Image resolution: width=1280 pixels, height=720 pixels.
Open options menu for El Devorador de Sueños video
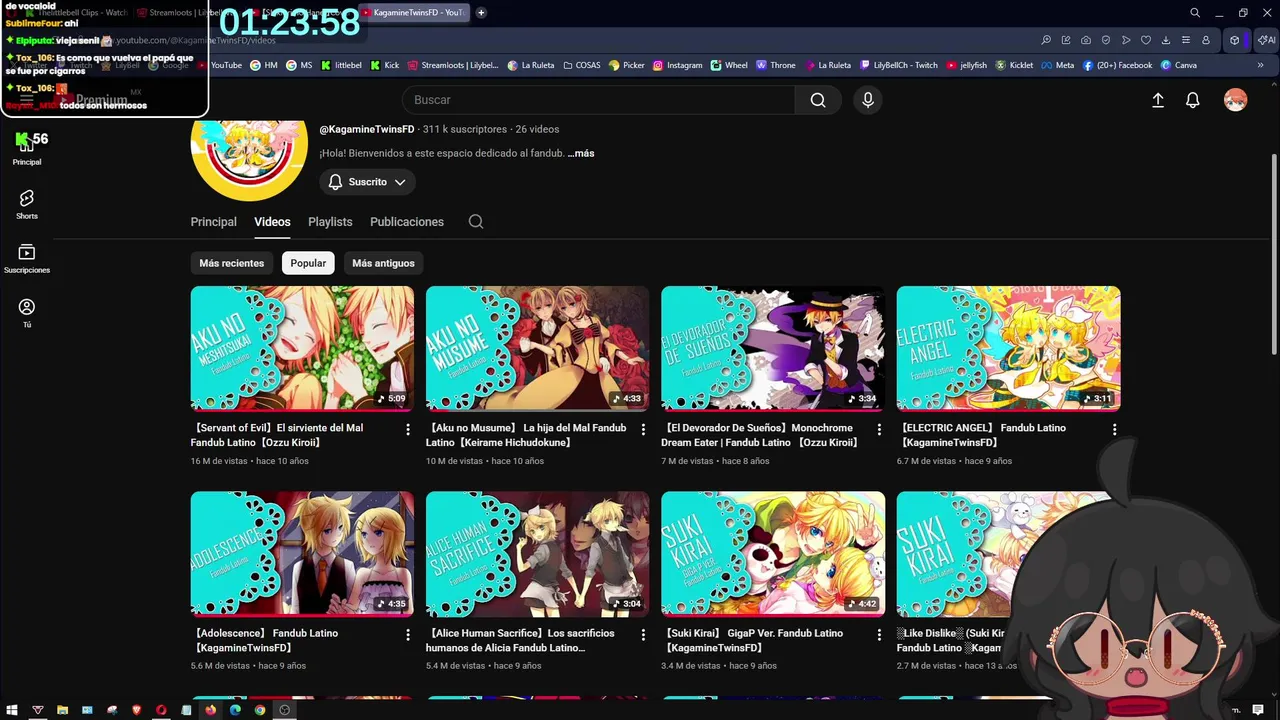879,429
